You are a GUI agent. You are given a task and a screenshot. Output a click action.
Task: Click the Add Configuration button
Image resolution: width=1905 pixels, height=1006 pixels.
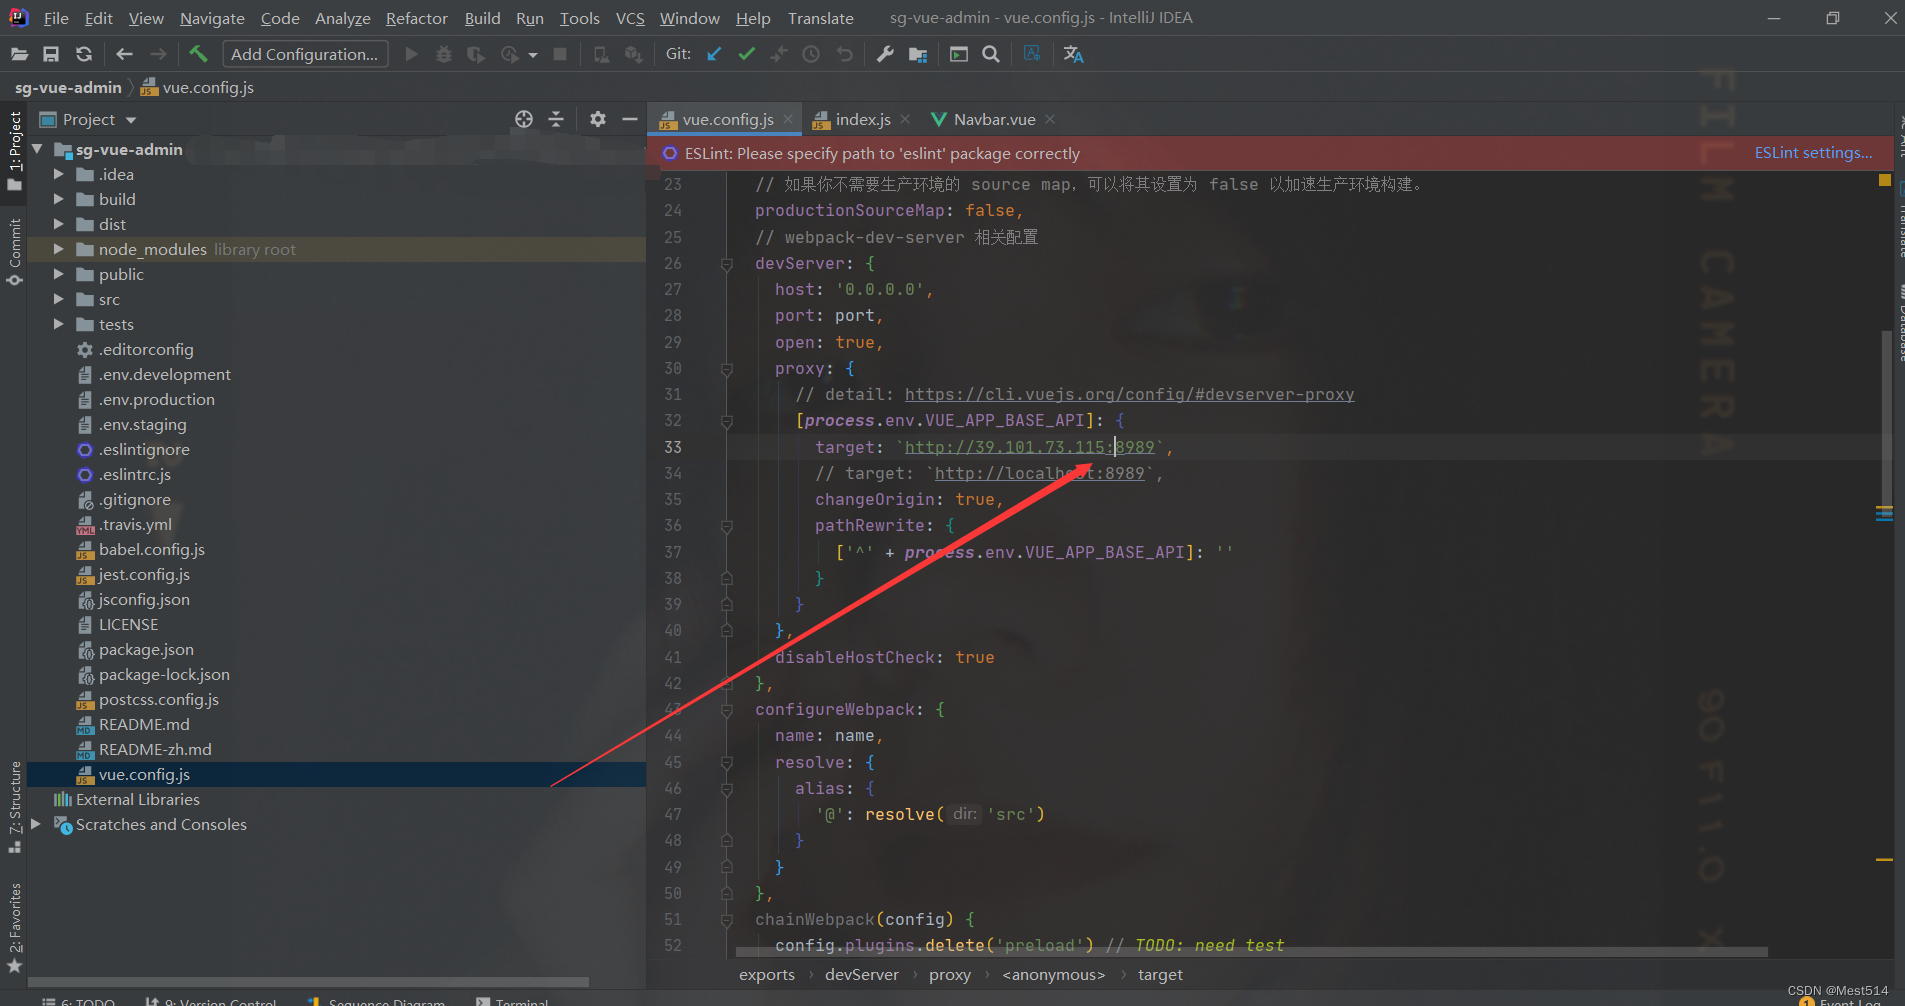coord(304,54)
